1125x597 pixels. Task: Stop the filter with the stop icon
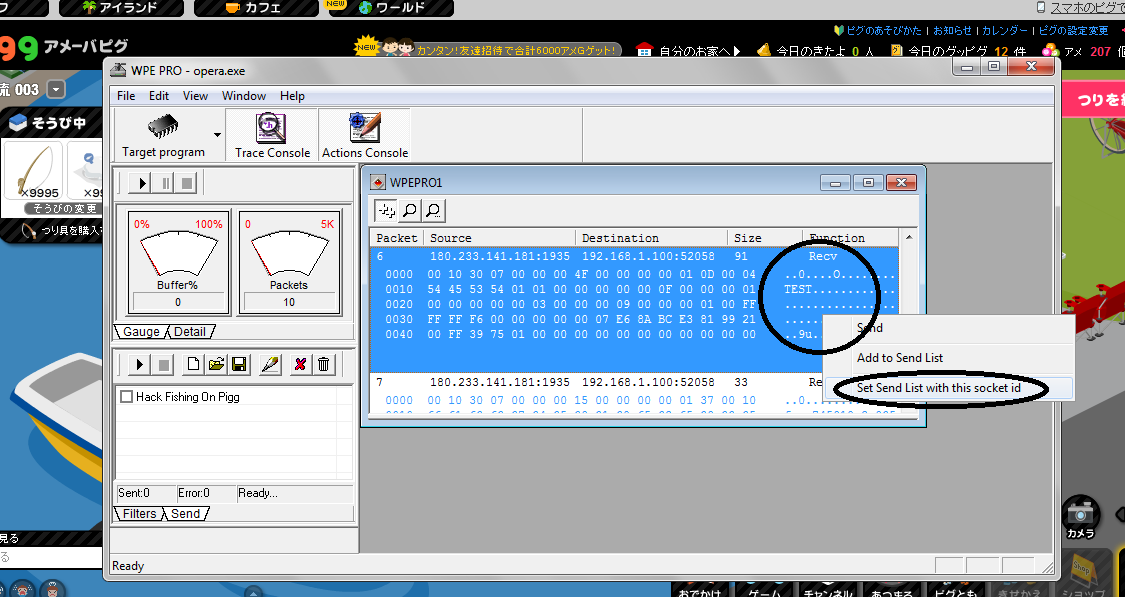(x=164, y=365)
